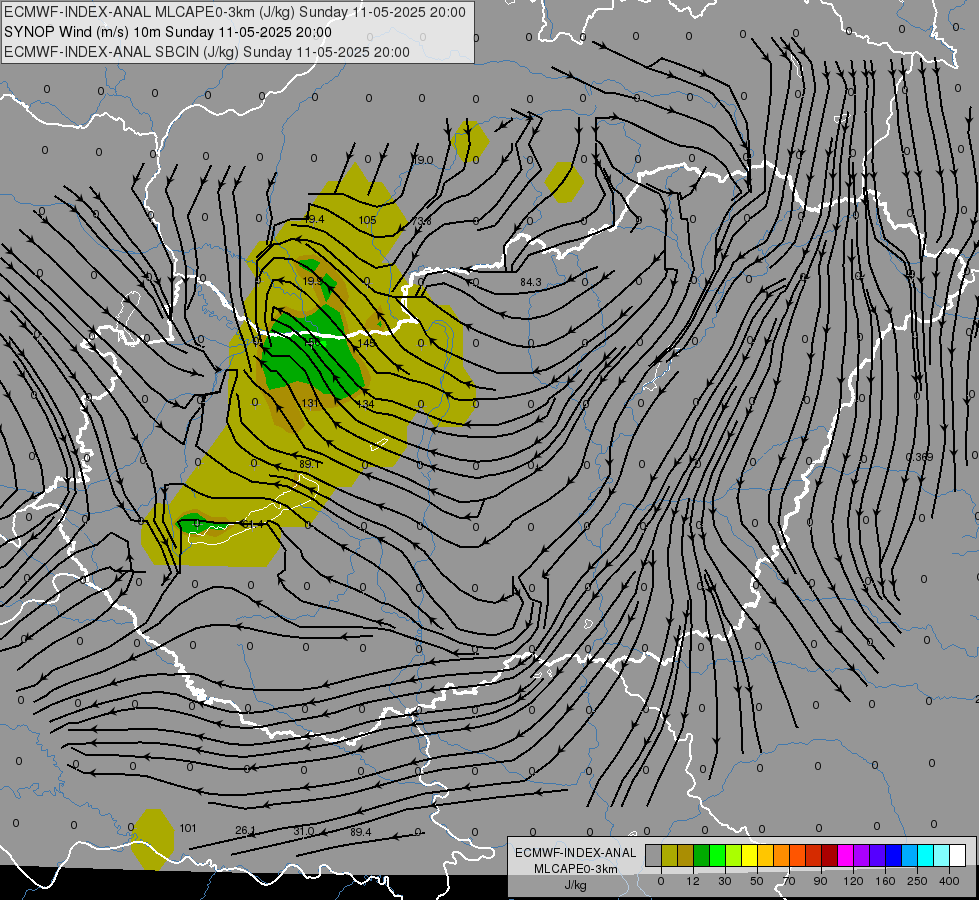
Task: Click the pure yellow legend swatch before 50
Action: 750,855
